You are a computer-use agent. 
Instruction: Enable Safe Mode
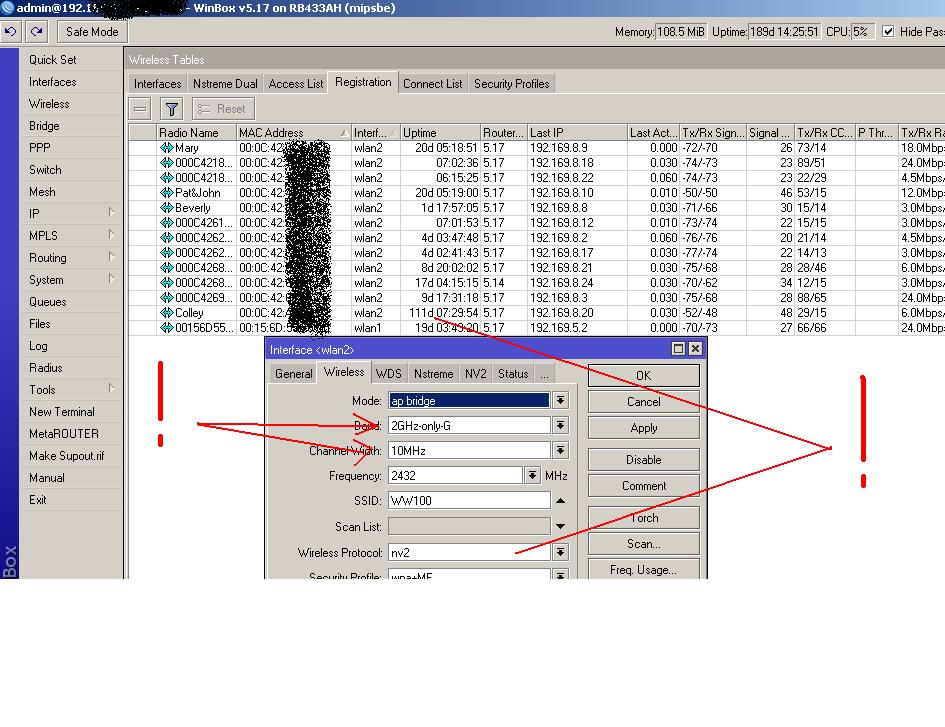92,32
